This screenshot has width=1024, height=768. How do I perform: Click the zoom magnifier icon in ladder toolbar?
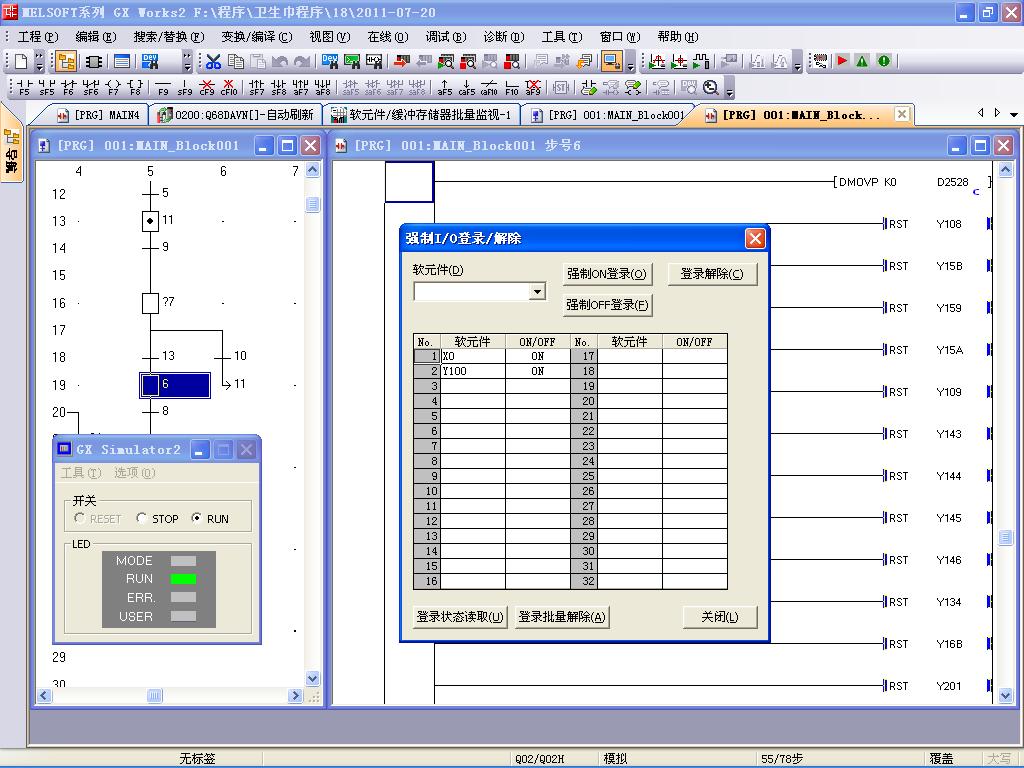(x=711, y=88)
